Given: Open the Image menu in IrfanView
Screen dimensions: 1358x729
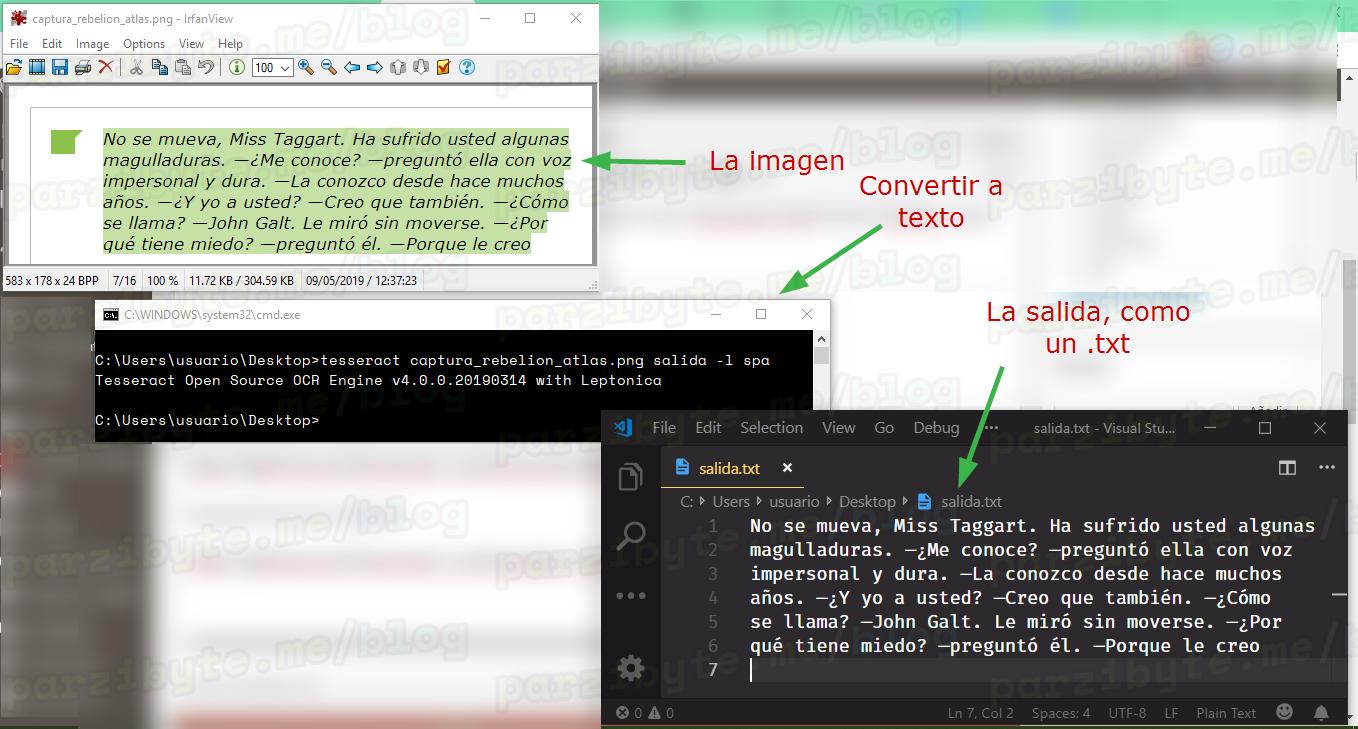Looking at the screenshot, I should (x=92, y=44).
